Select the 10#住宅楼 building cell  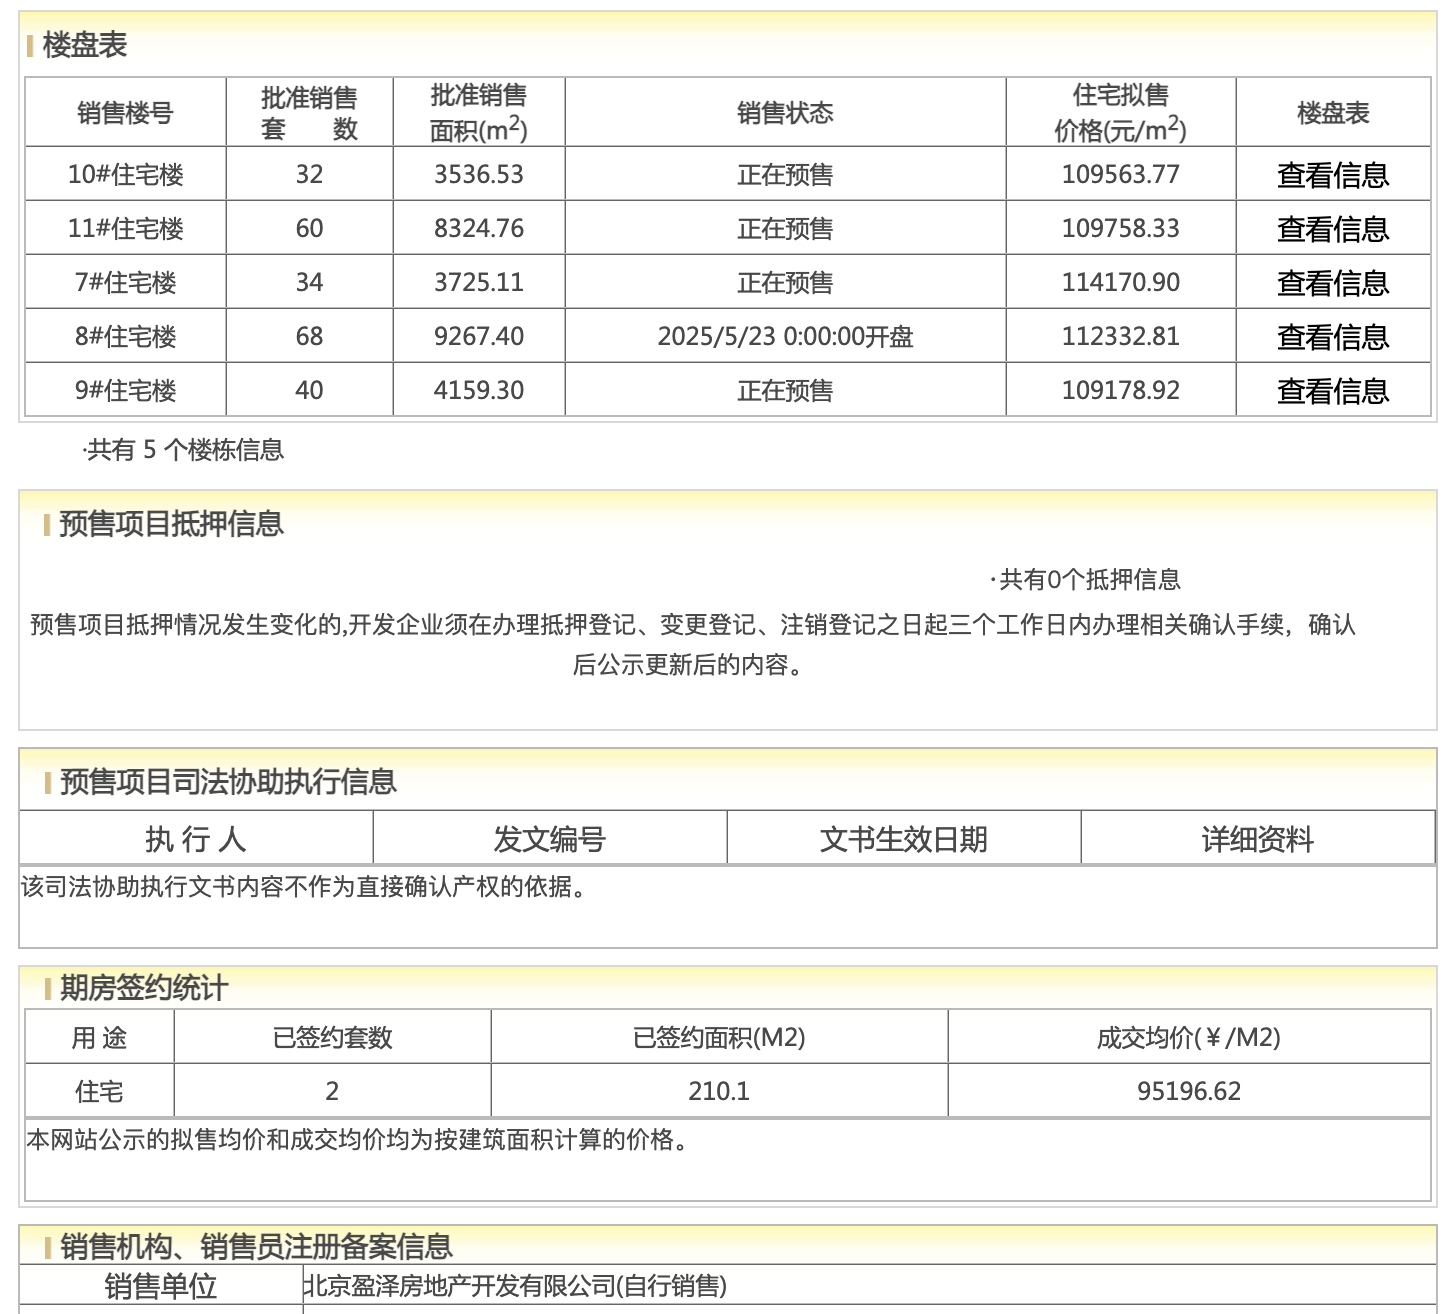[x=126, y=175]
